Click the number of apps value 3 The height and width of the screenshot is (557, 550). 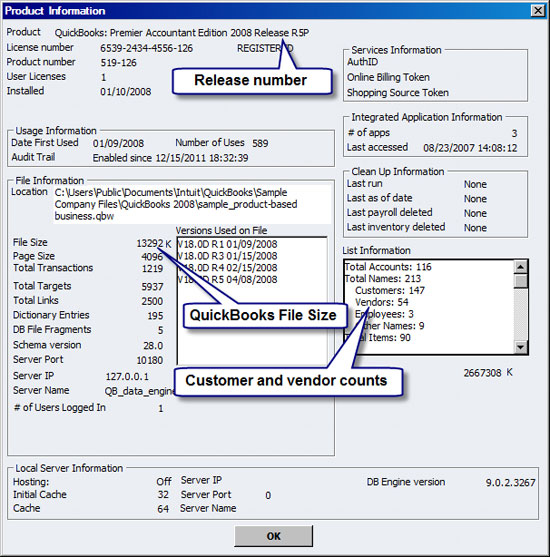click(x=514, y=133)
